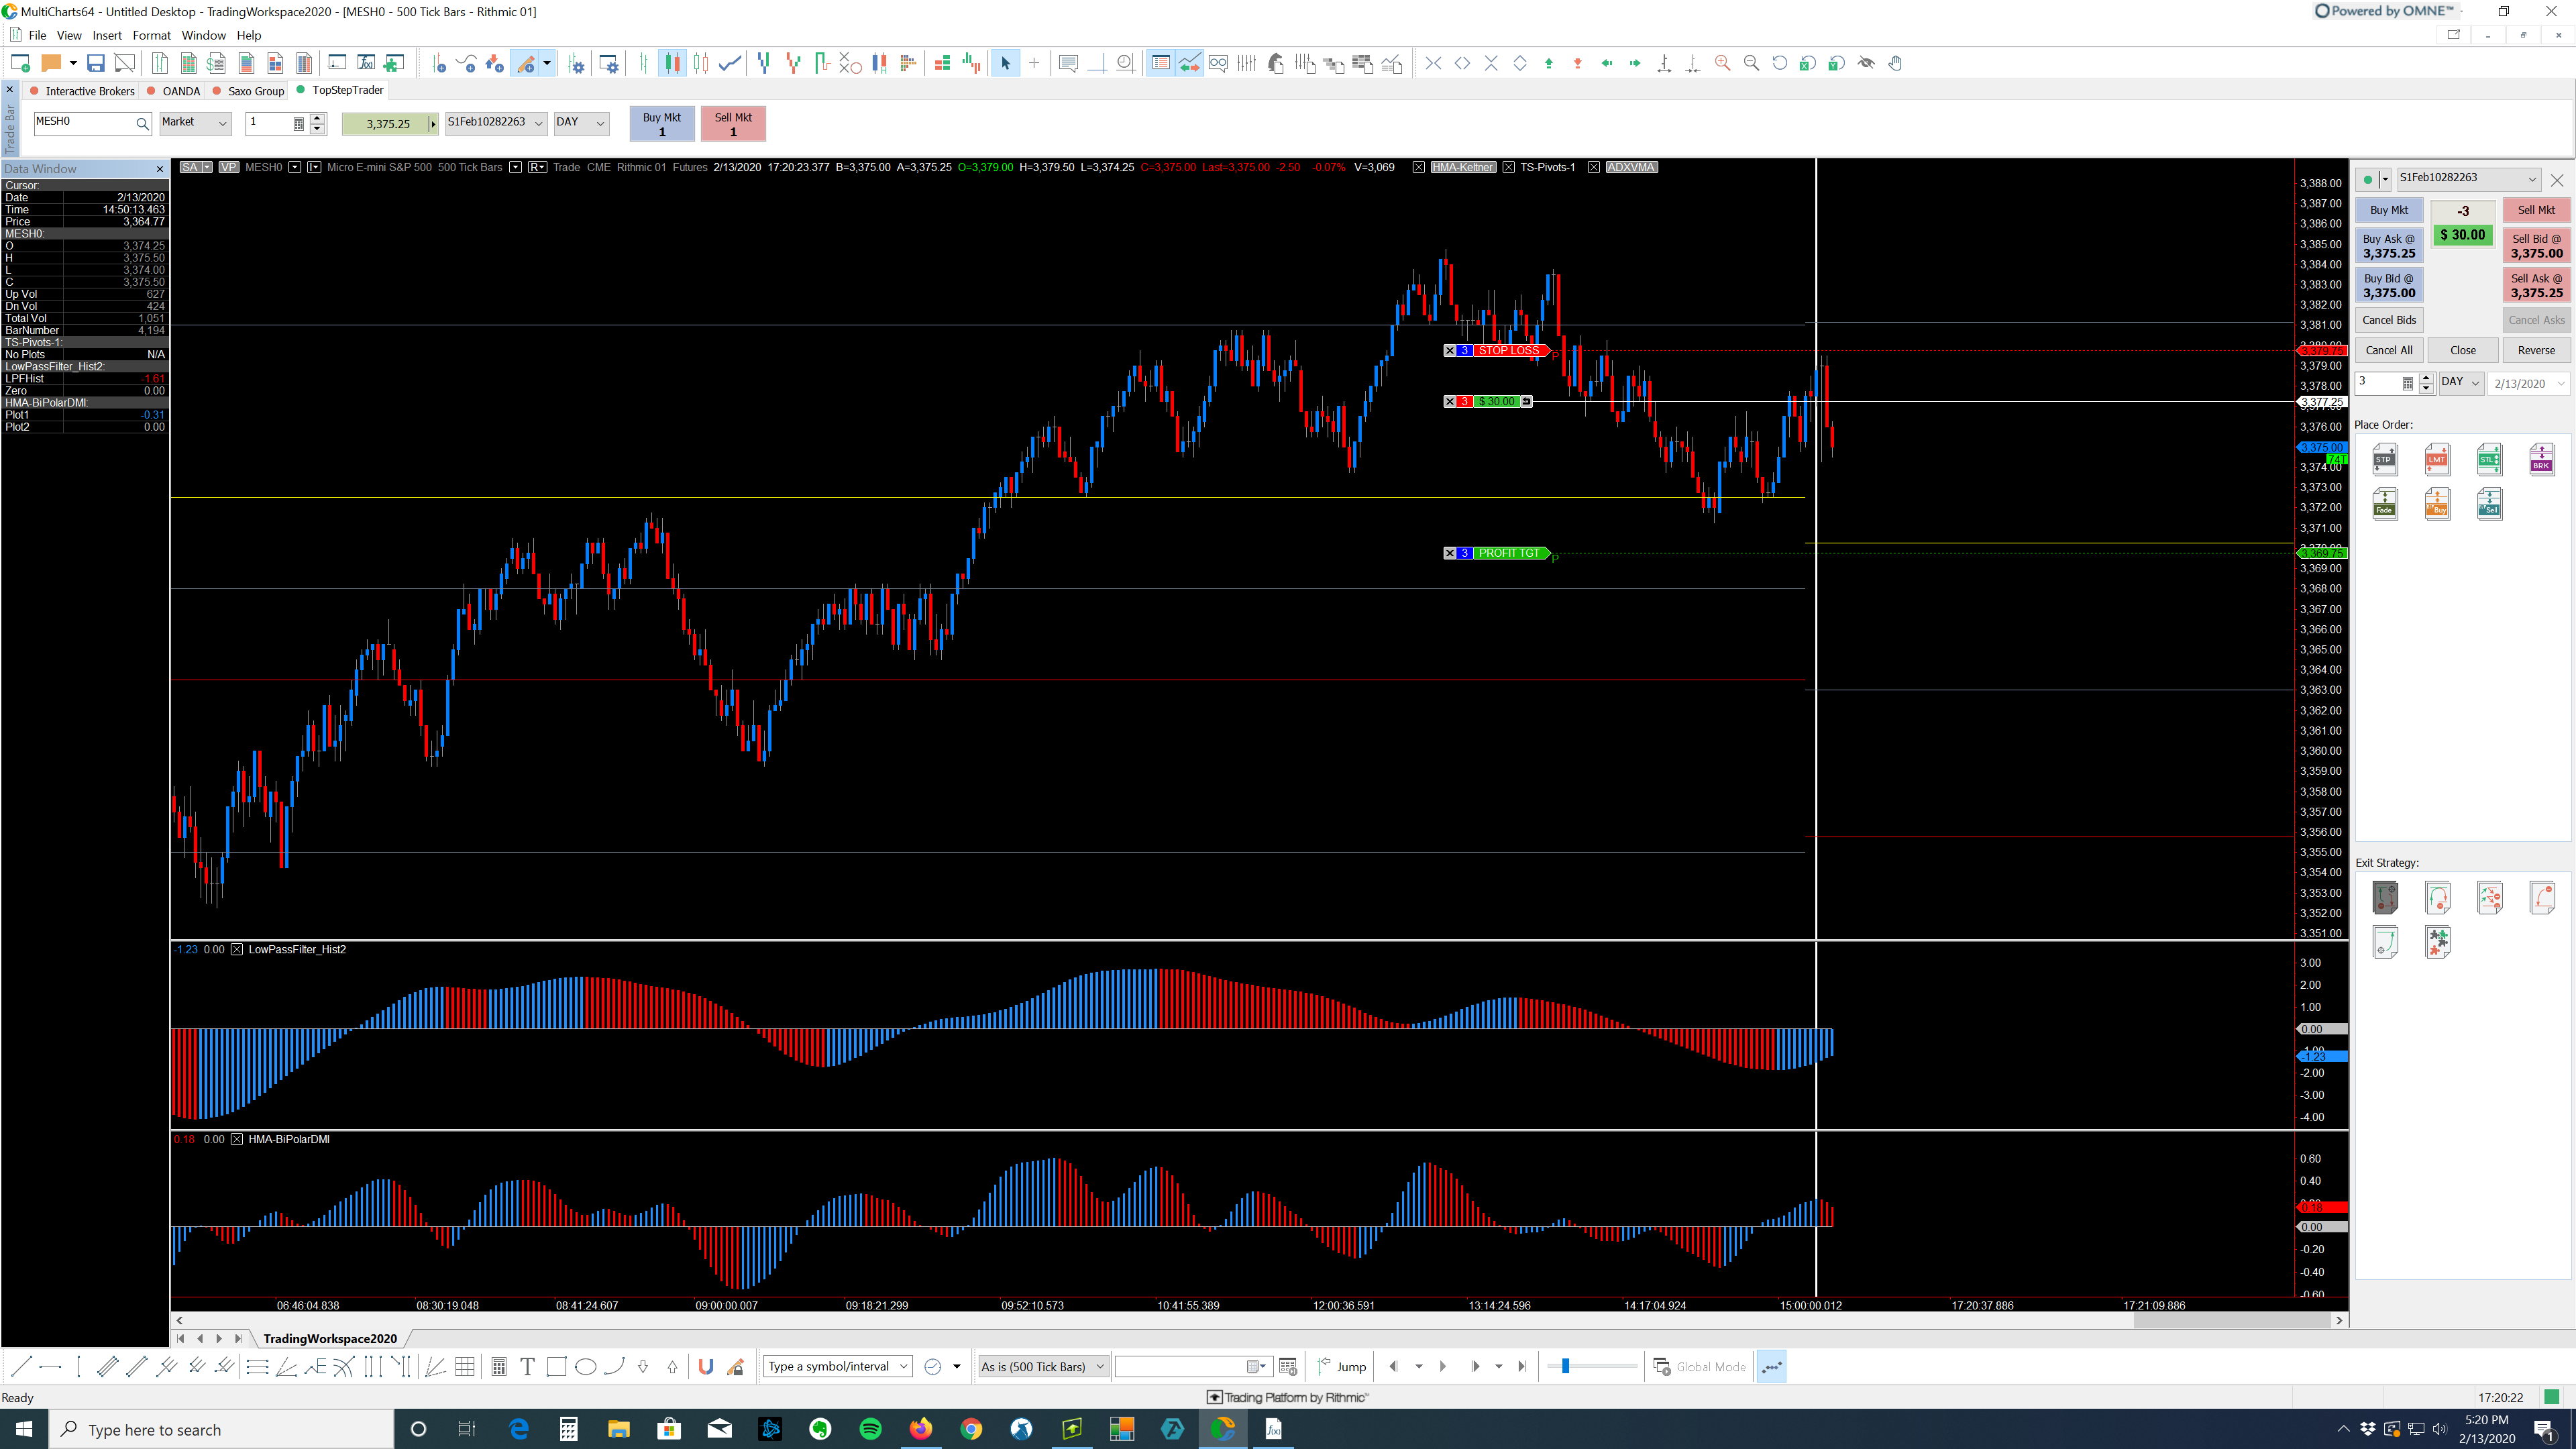Click Sell Mkt in the trade bar
This screenshot has height=1449, width=2576.
(x=733, y=124)
